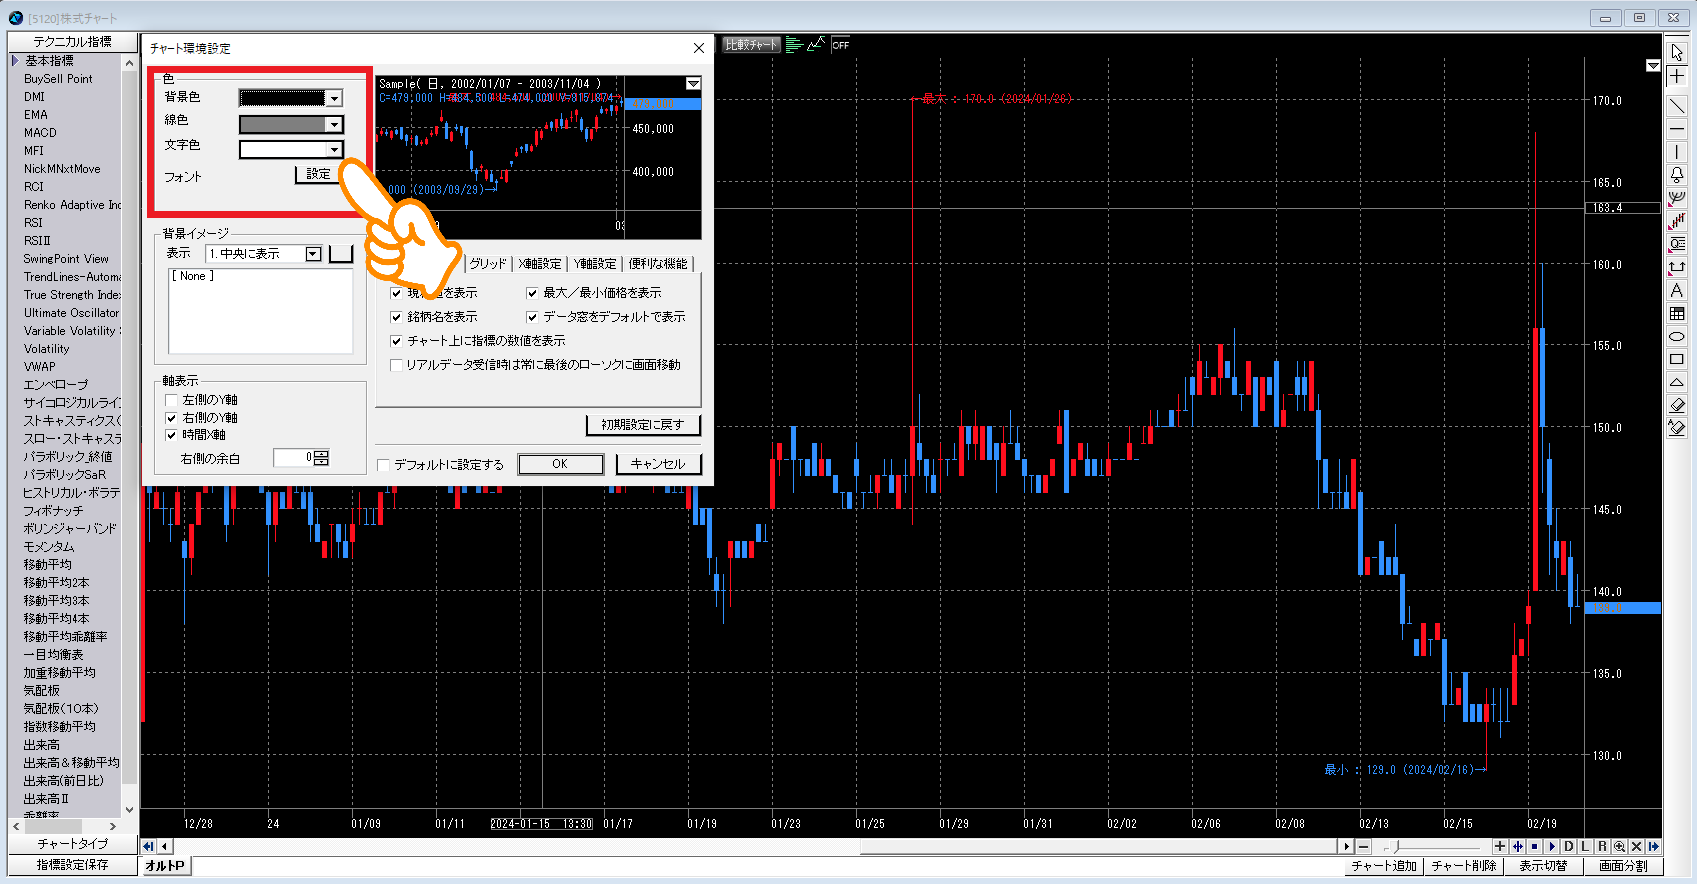Switch to the X軸設定 tab
Viewport: 1697px width, 884px height.
(x=540, y=264)
